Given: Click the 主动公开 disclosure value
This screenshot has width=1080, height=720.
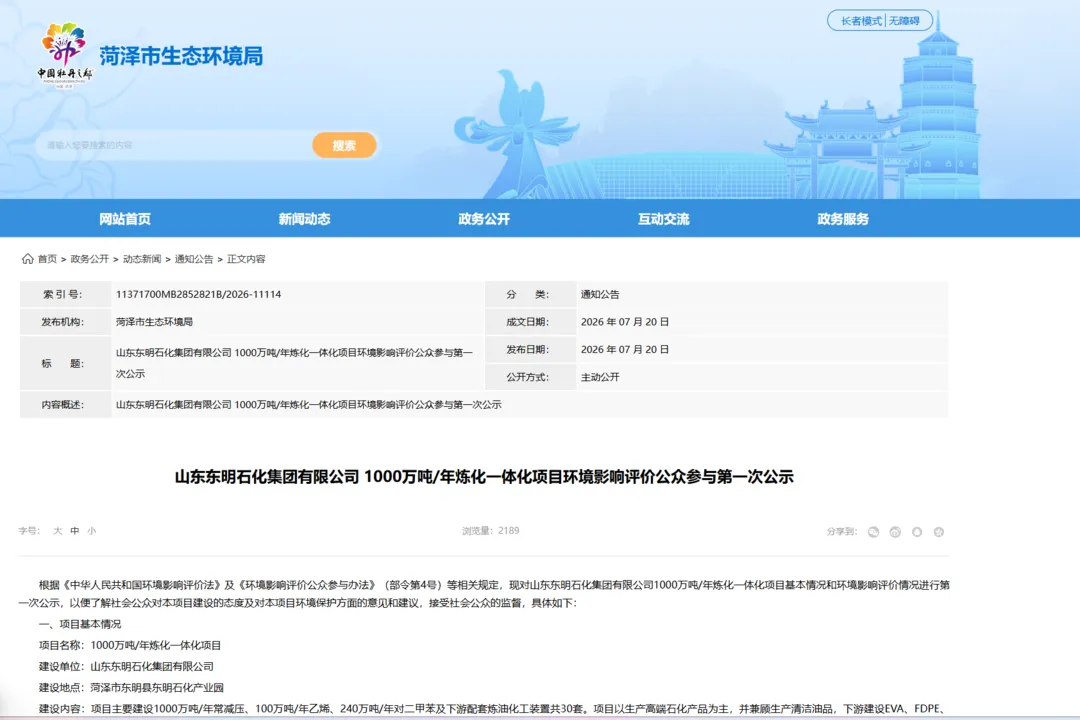Looking at the screenshot, I should (600, 377).
